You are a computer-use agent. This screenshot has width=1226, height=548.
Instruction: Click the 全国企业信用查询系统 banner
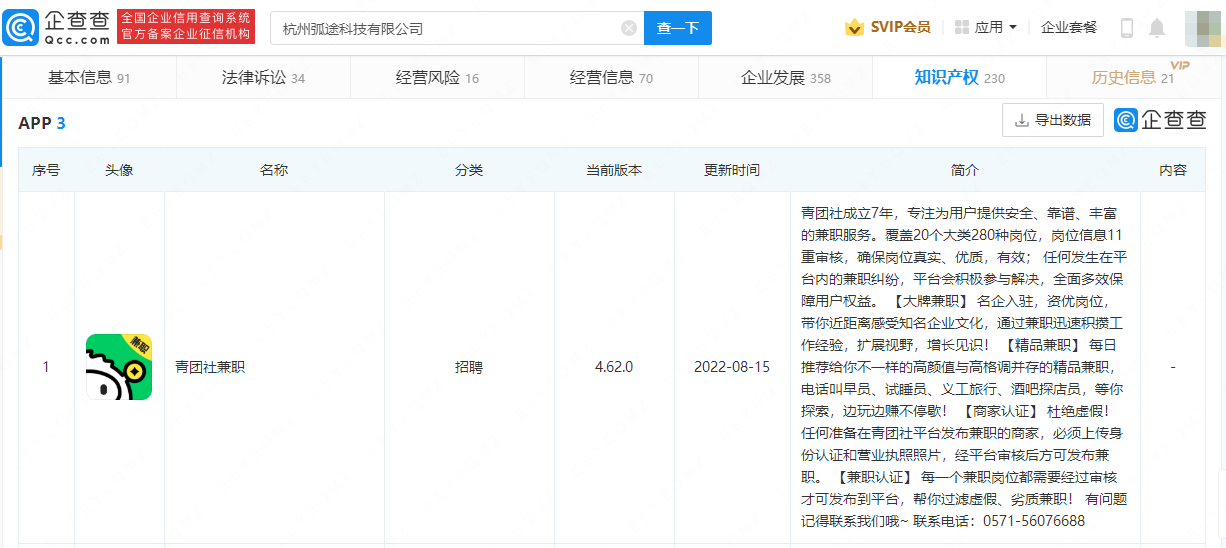[186, 27]
